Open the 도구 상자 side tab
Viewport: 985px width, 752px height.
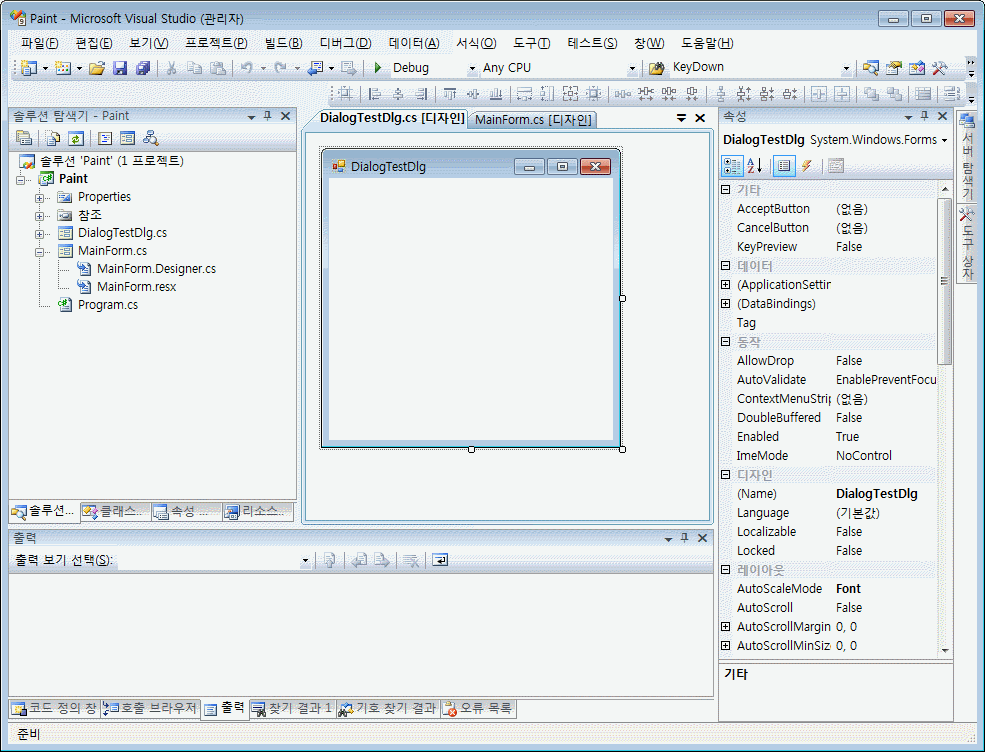pyautogui.click(x=967, y=244)
